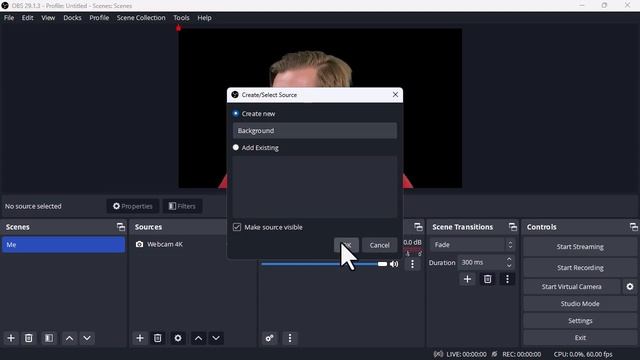Click the Exit button
Viewport: 640px width, 360px height.
tap(580, 338)
